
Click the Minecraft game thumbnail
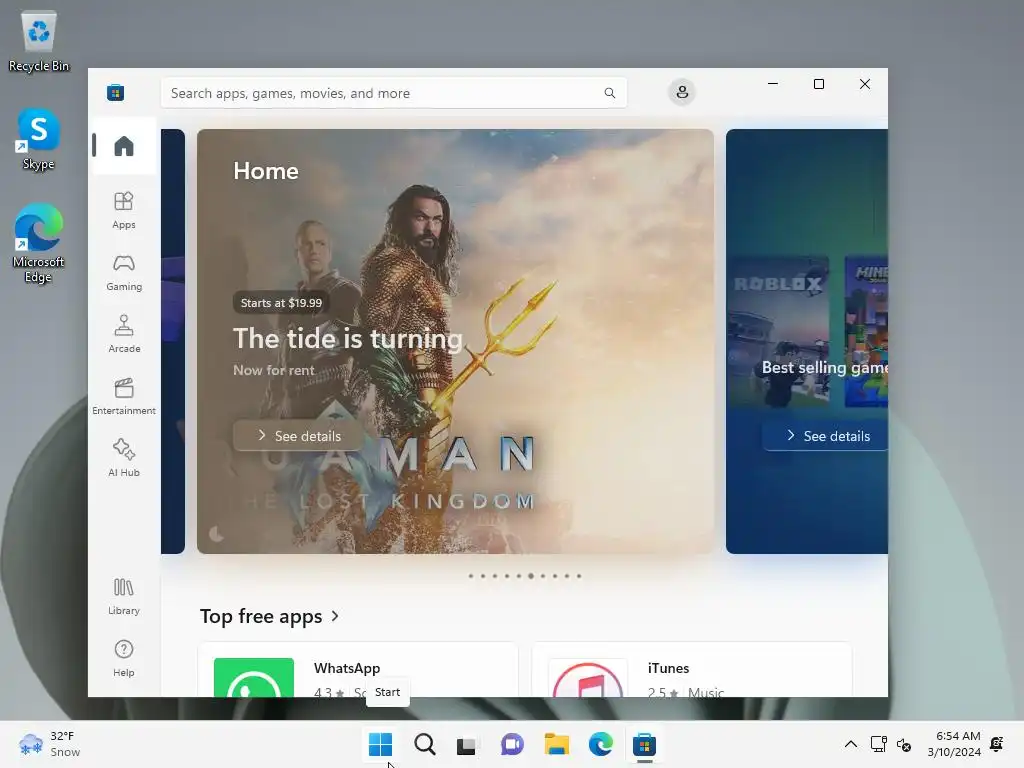tap(866, 331)
